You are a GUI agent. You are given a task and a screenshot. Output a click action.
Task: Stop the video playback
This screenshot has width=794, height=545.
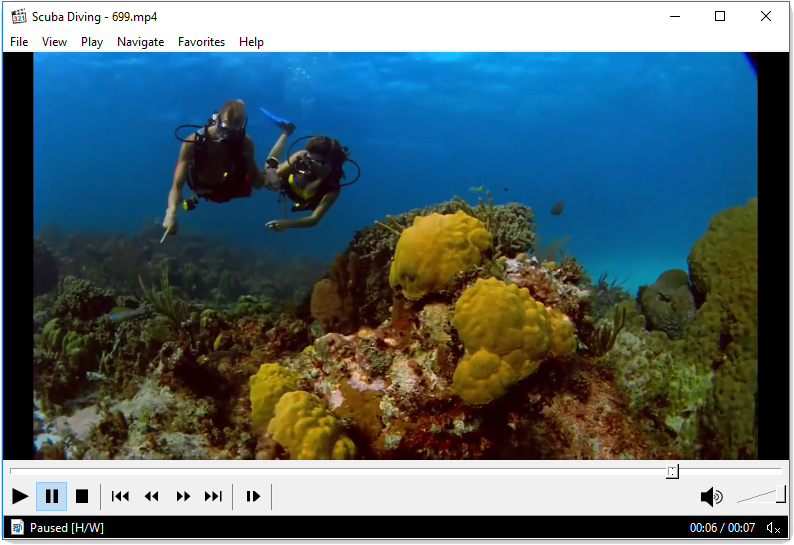coord(82,496)
